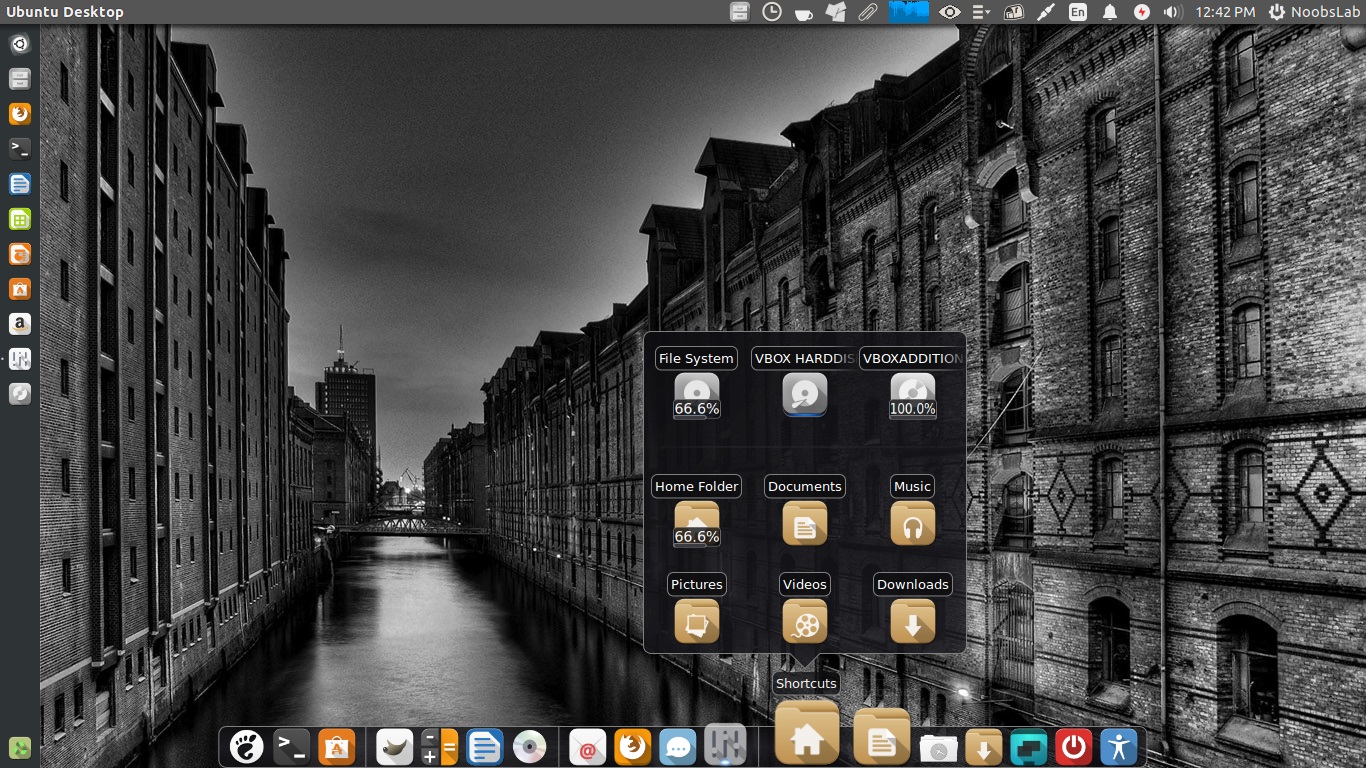
Task: Open File System from the Shortcuts popup
Action: 697,395
